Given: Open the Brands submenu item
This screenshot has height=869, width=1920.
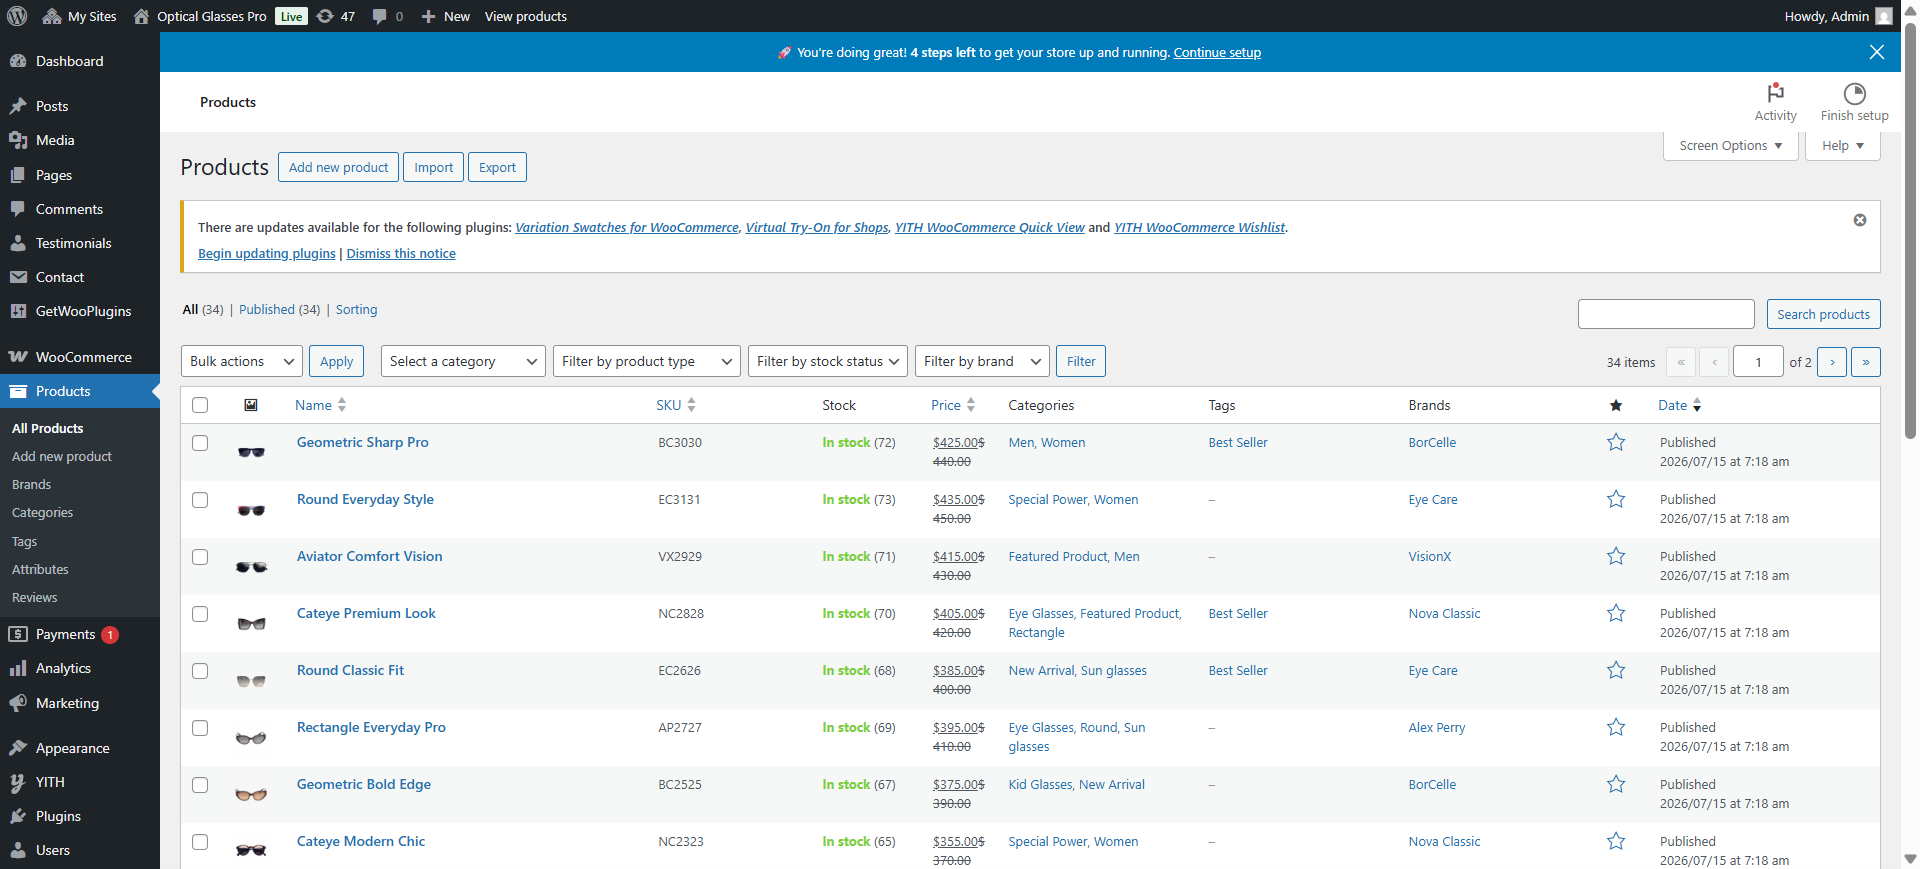Looking at the screenshot, I should pos(32,484).
